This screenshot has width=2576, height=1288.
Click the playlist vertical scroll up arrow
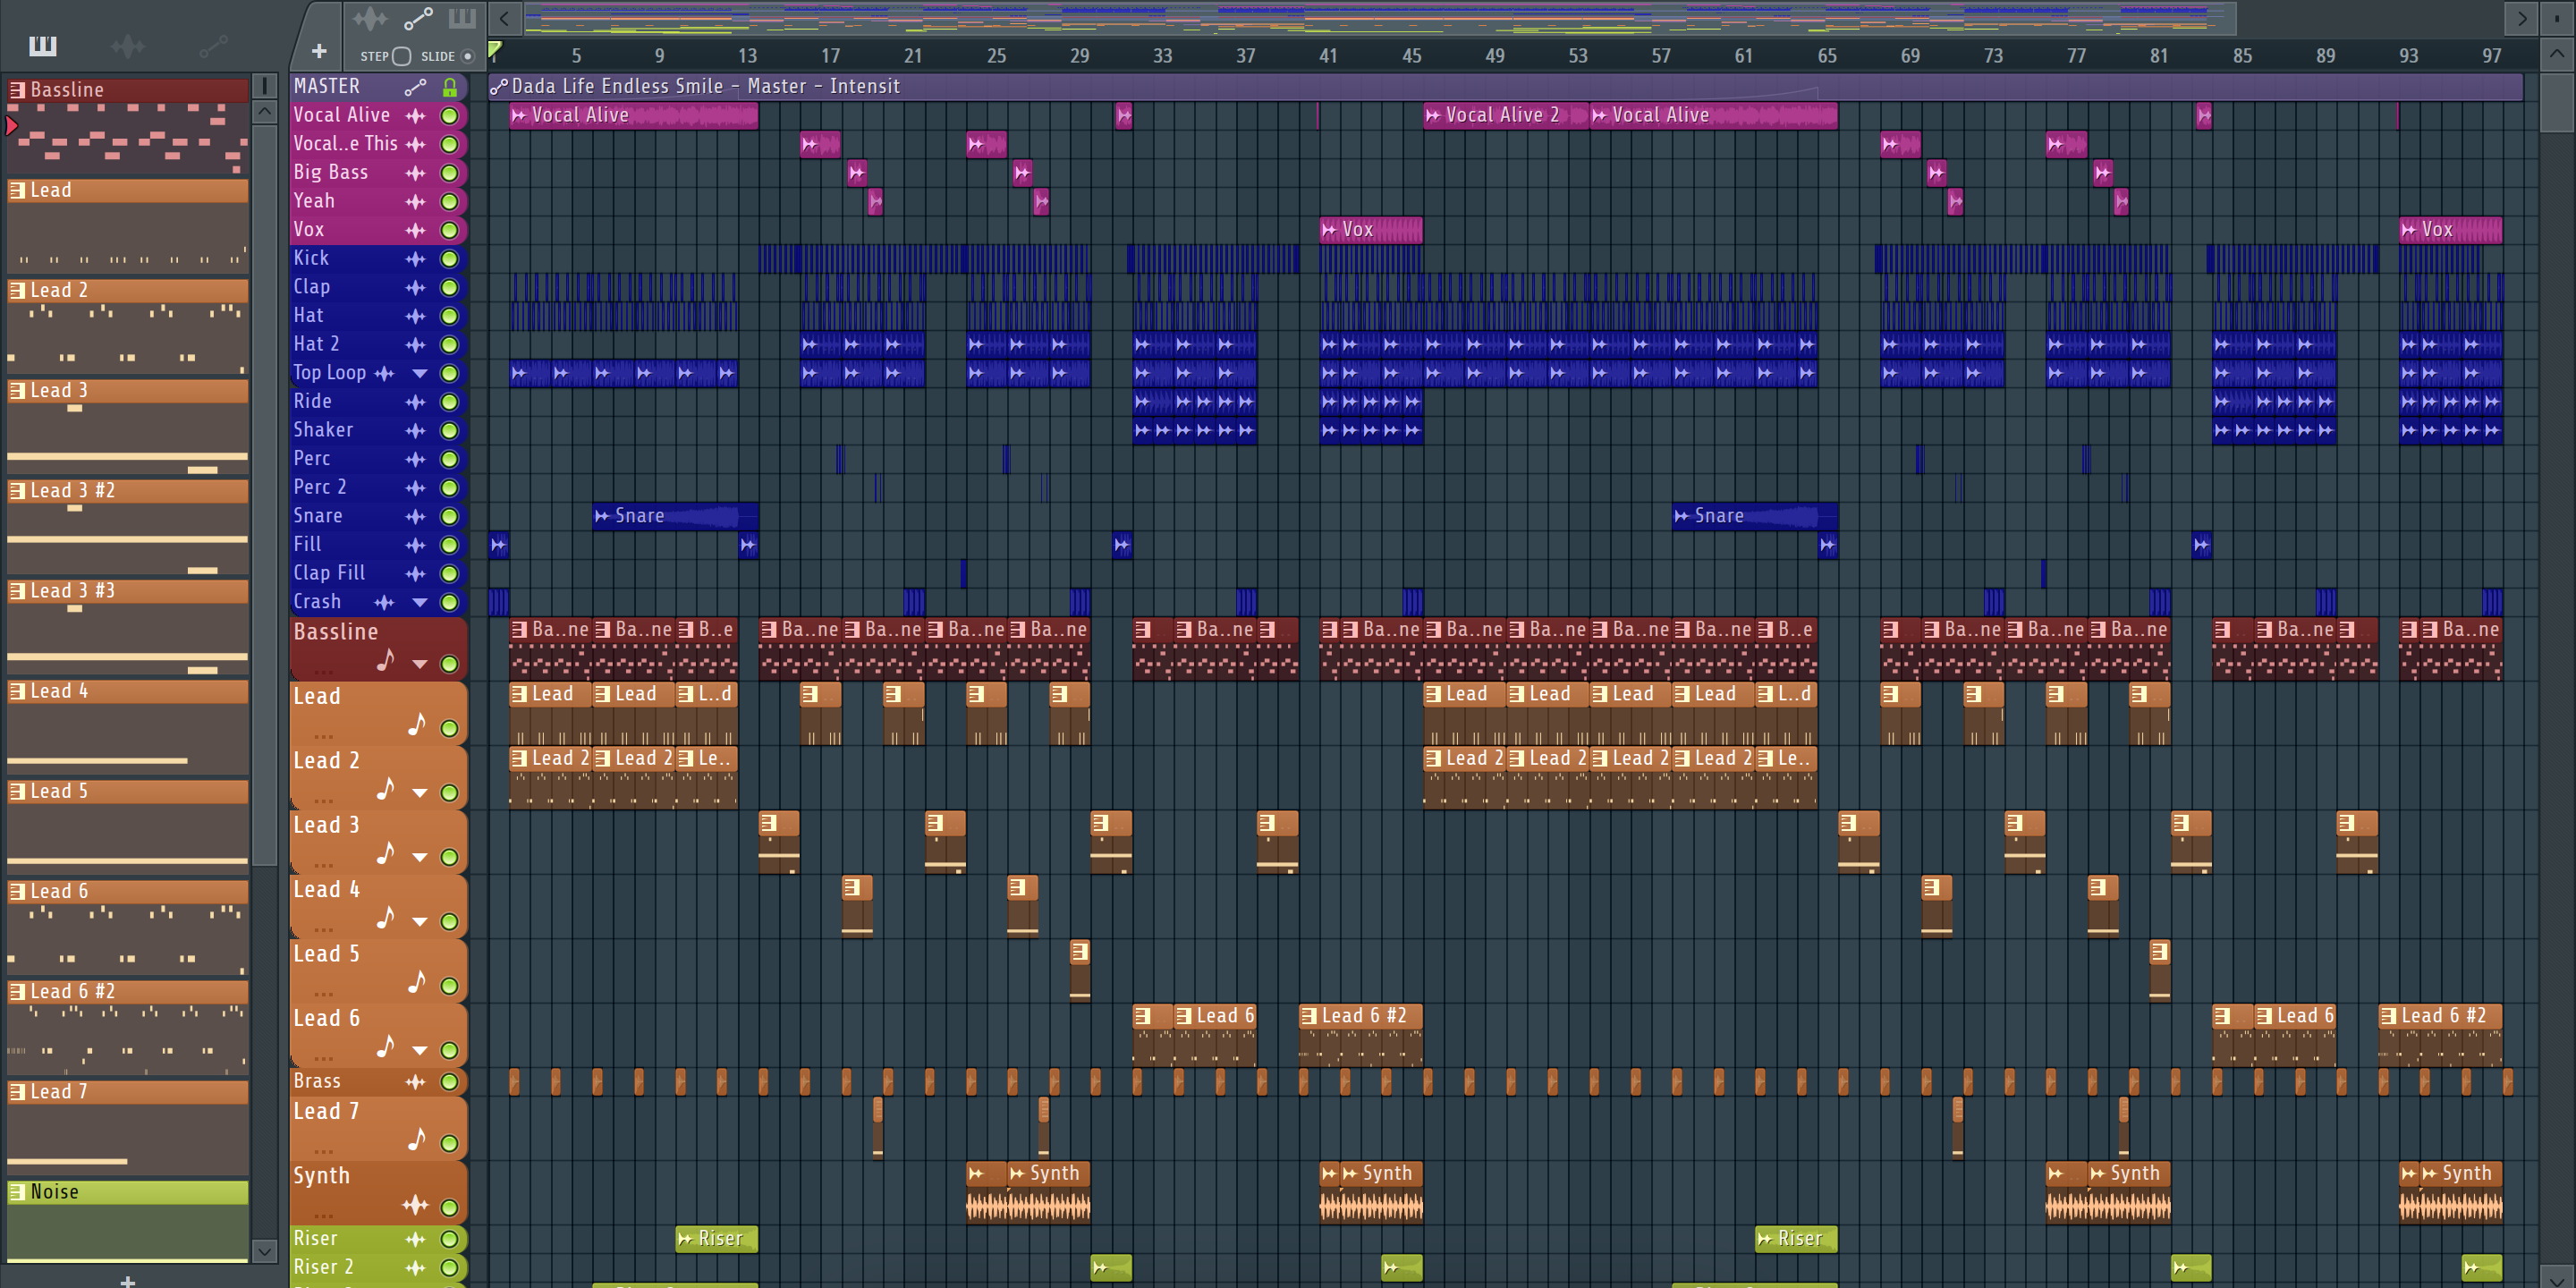2557,54
